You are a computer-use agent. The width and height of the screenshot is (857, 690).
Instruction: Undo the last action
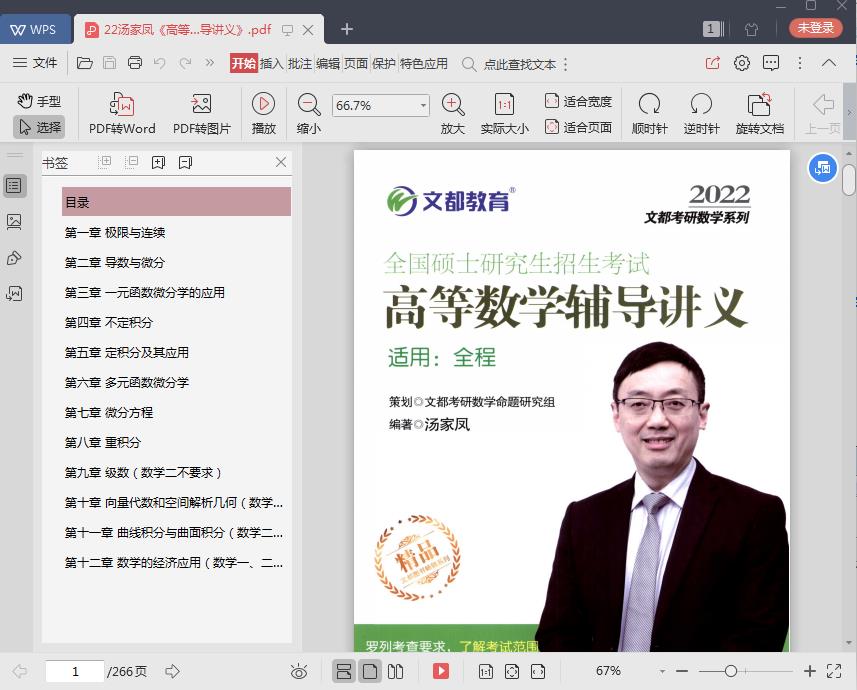point(160,63)
